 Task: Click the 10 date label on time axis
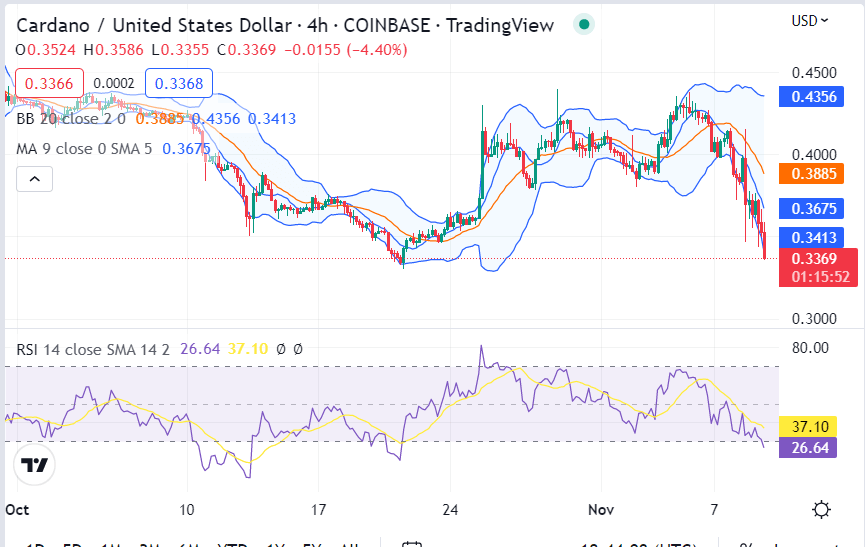click(x=186, y=510)
